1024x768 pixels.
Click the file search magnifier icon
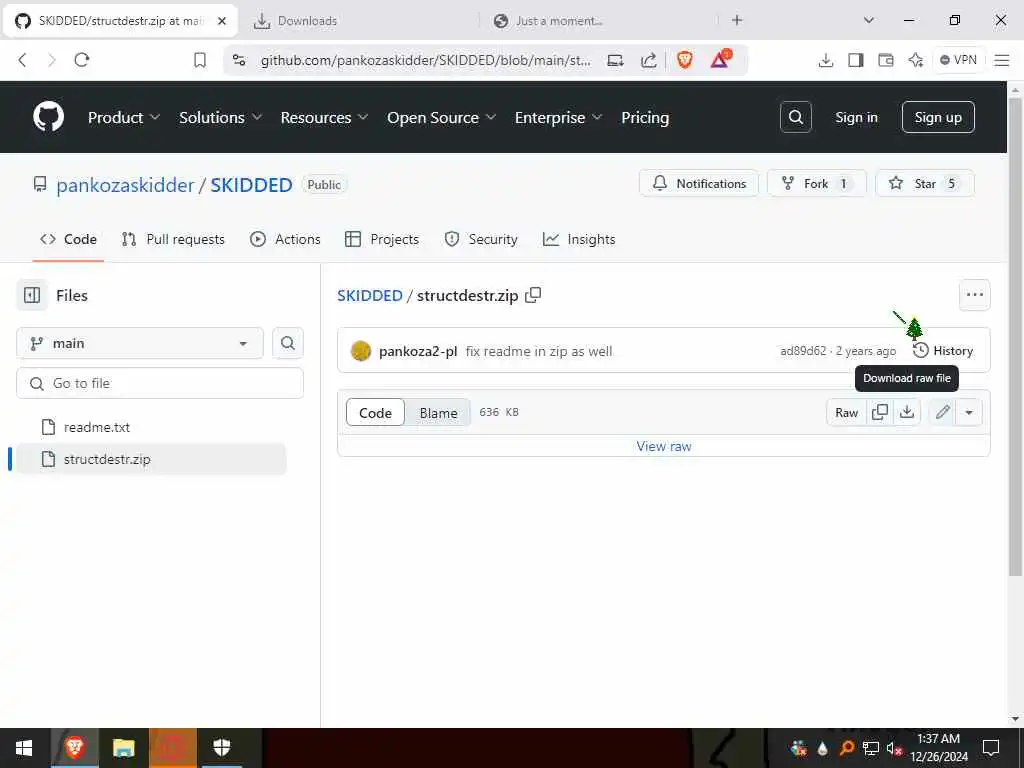pos(287,343)
